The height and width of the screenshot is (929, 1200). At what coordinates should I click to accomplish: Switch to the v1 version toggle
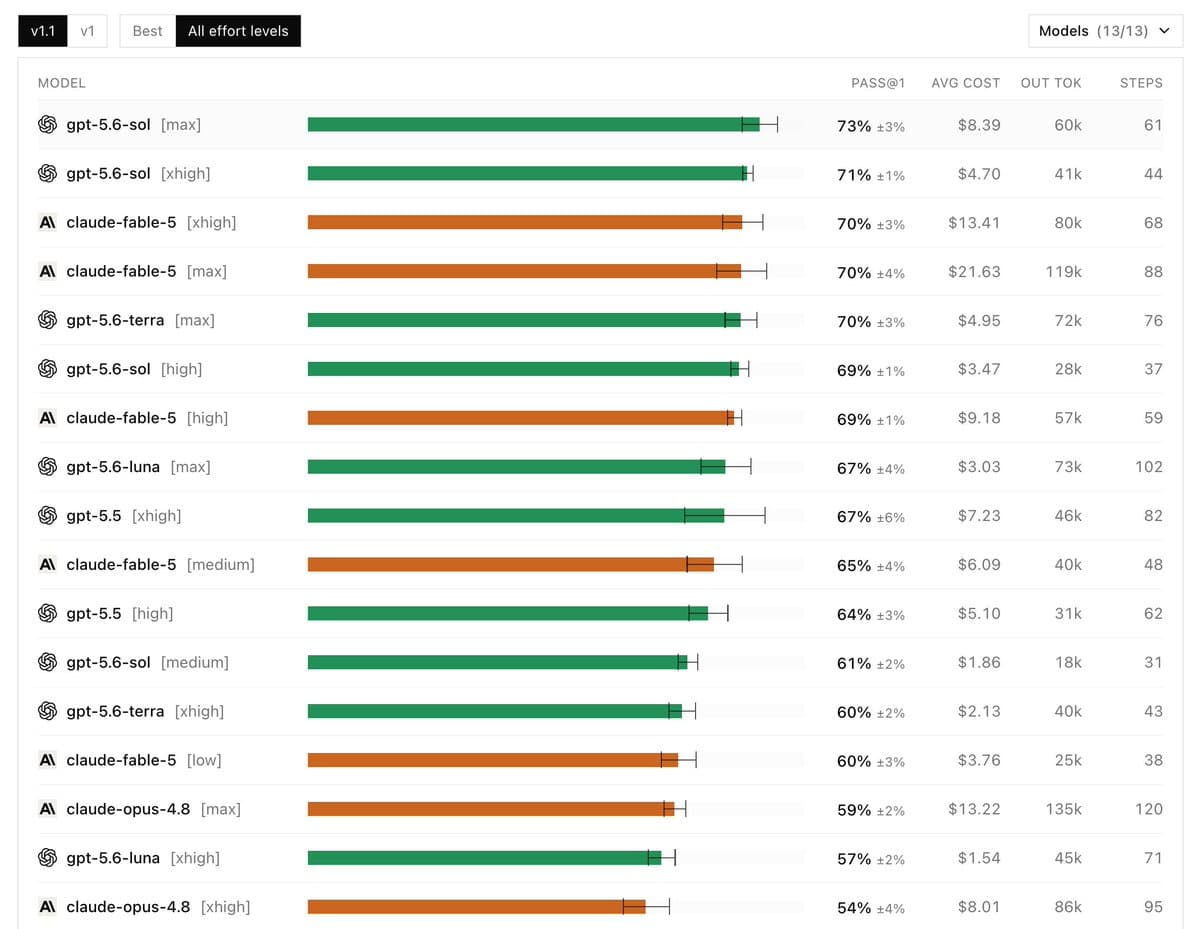[x=87, y=31]
